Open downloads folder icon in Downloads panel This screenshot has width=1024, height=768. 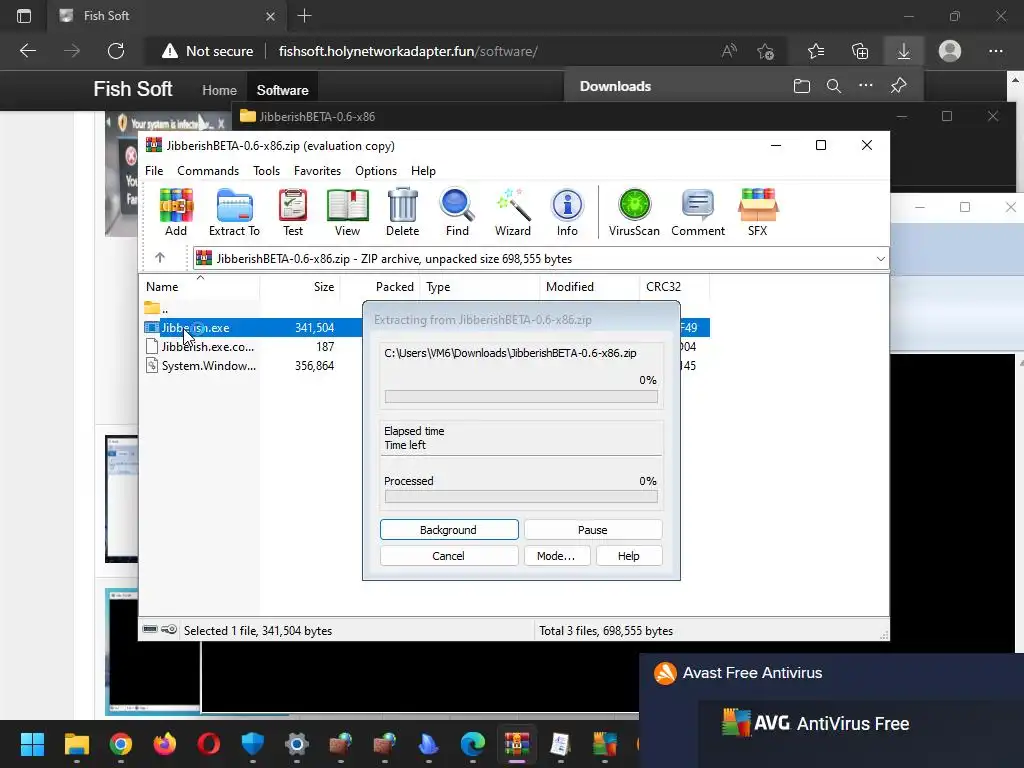[802, 86]
